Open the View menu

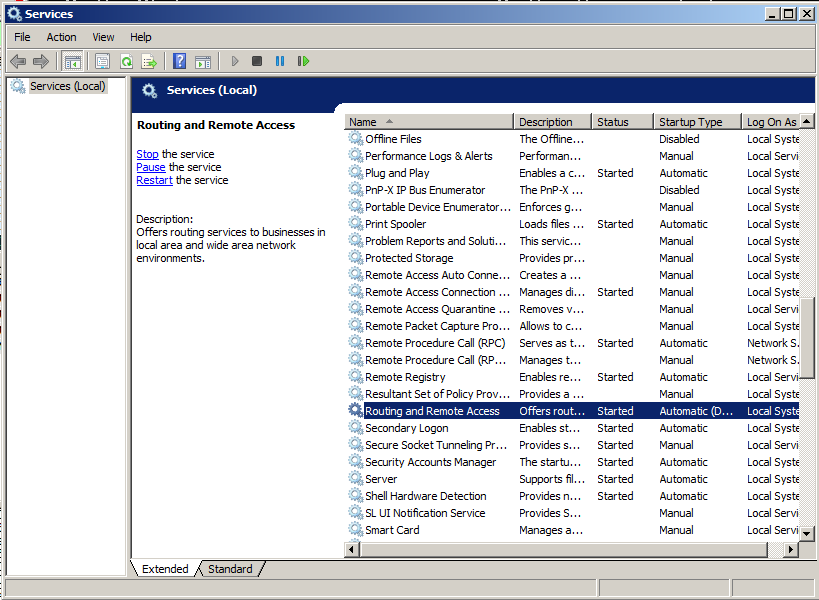pyautogui.click(x=103, y=37)
